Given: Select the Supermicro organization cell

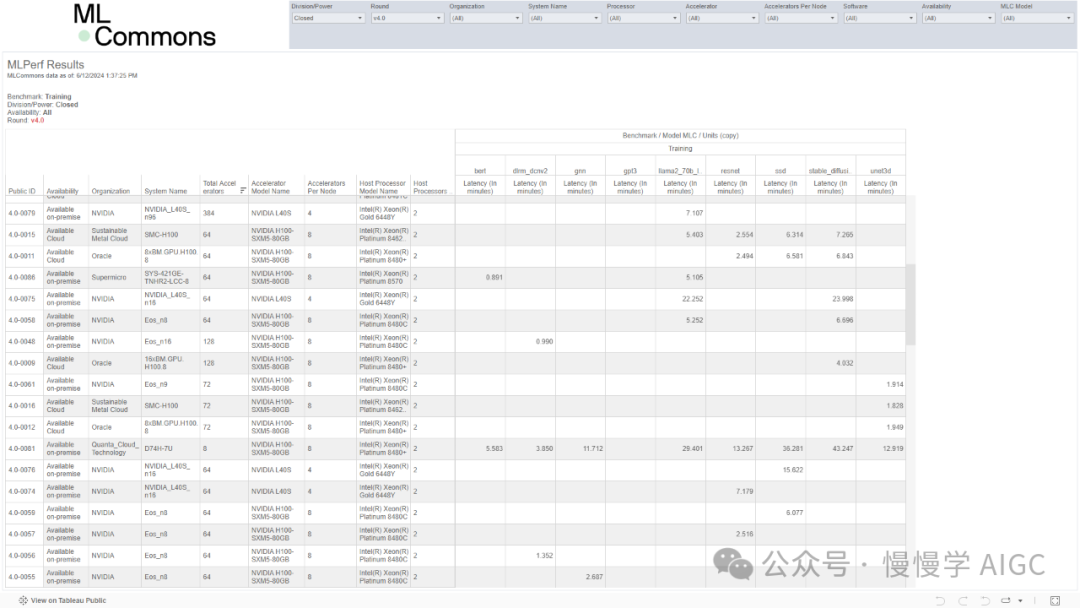Looking at the screenshot, I should [109, 277].
